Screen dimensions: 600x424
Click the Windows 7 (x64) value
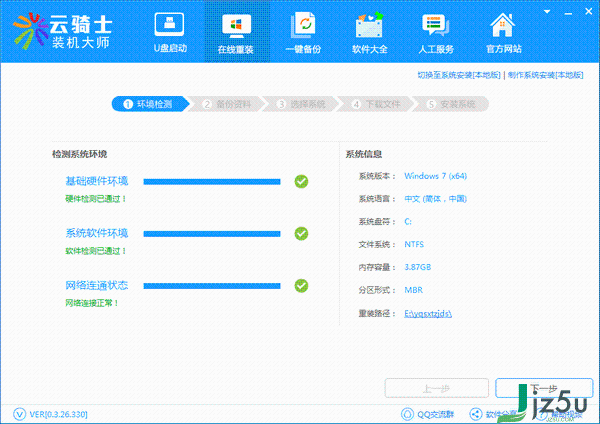click(x=435, y=176)
